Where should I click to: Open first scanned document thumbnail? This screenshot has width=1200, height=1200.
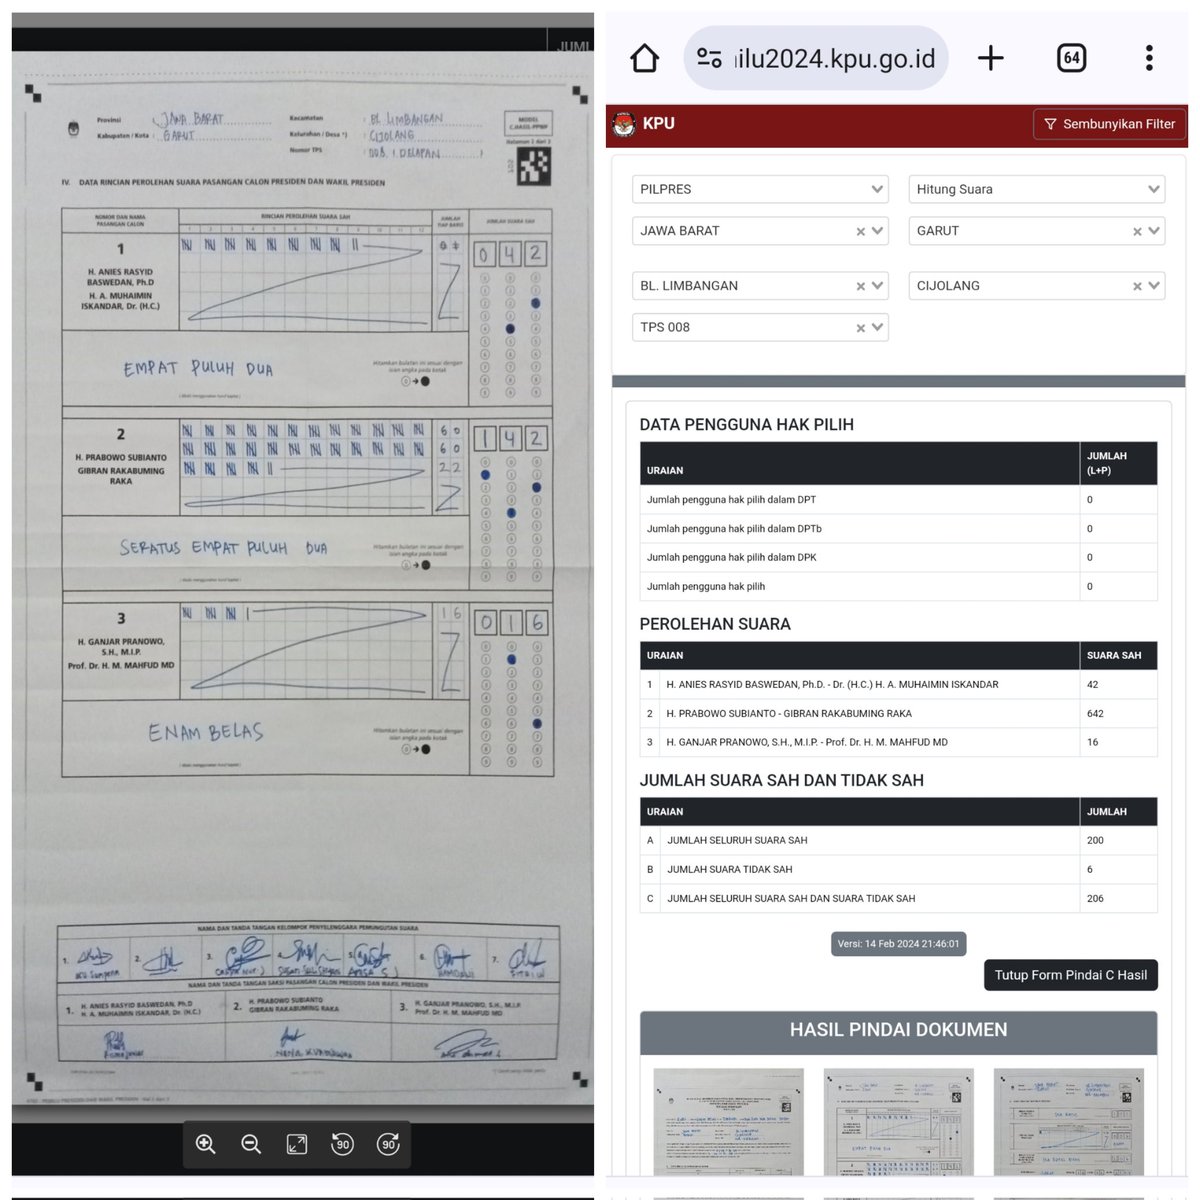(728, 1121)
